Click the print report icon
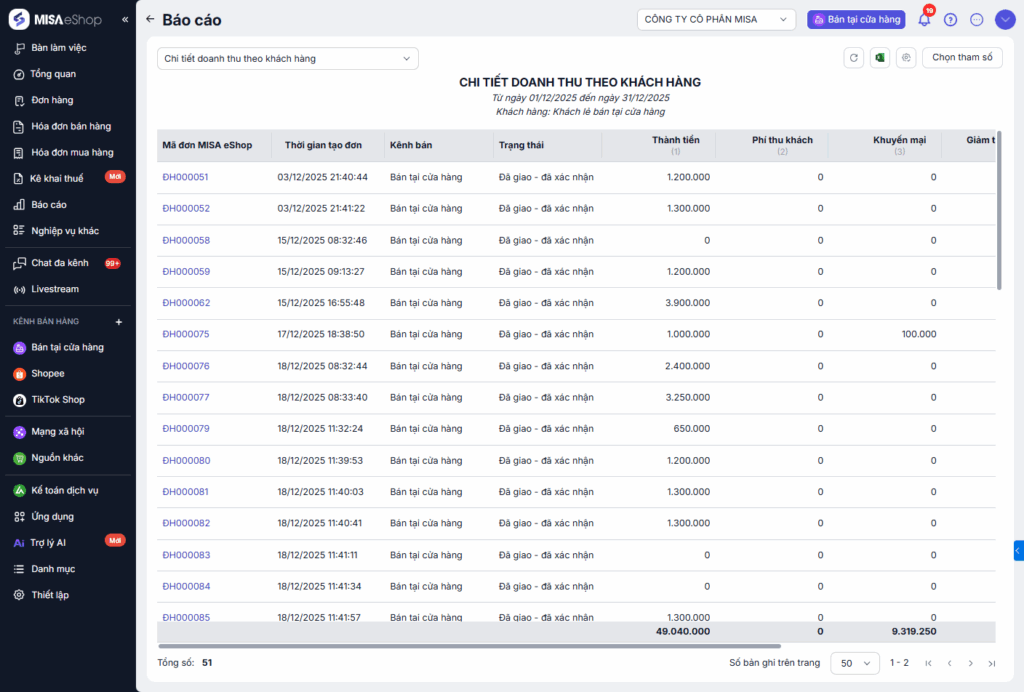 (906, 58)
